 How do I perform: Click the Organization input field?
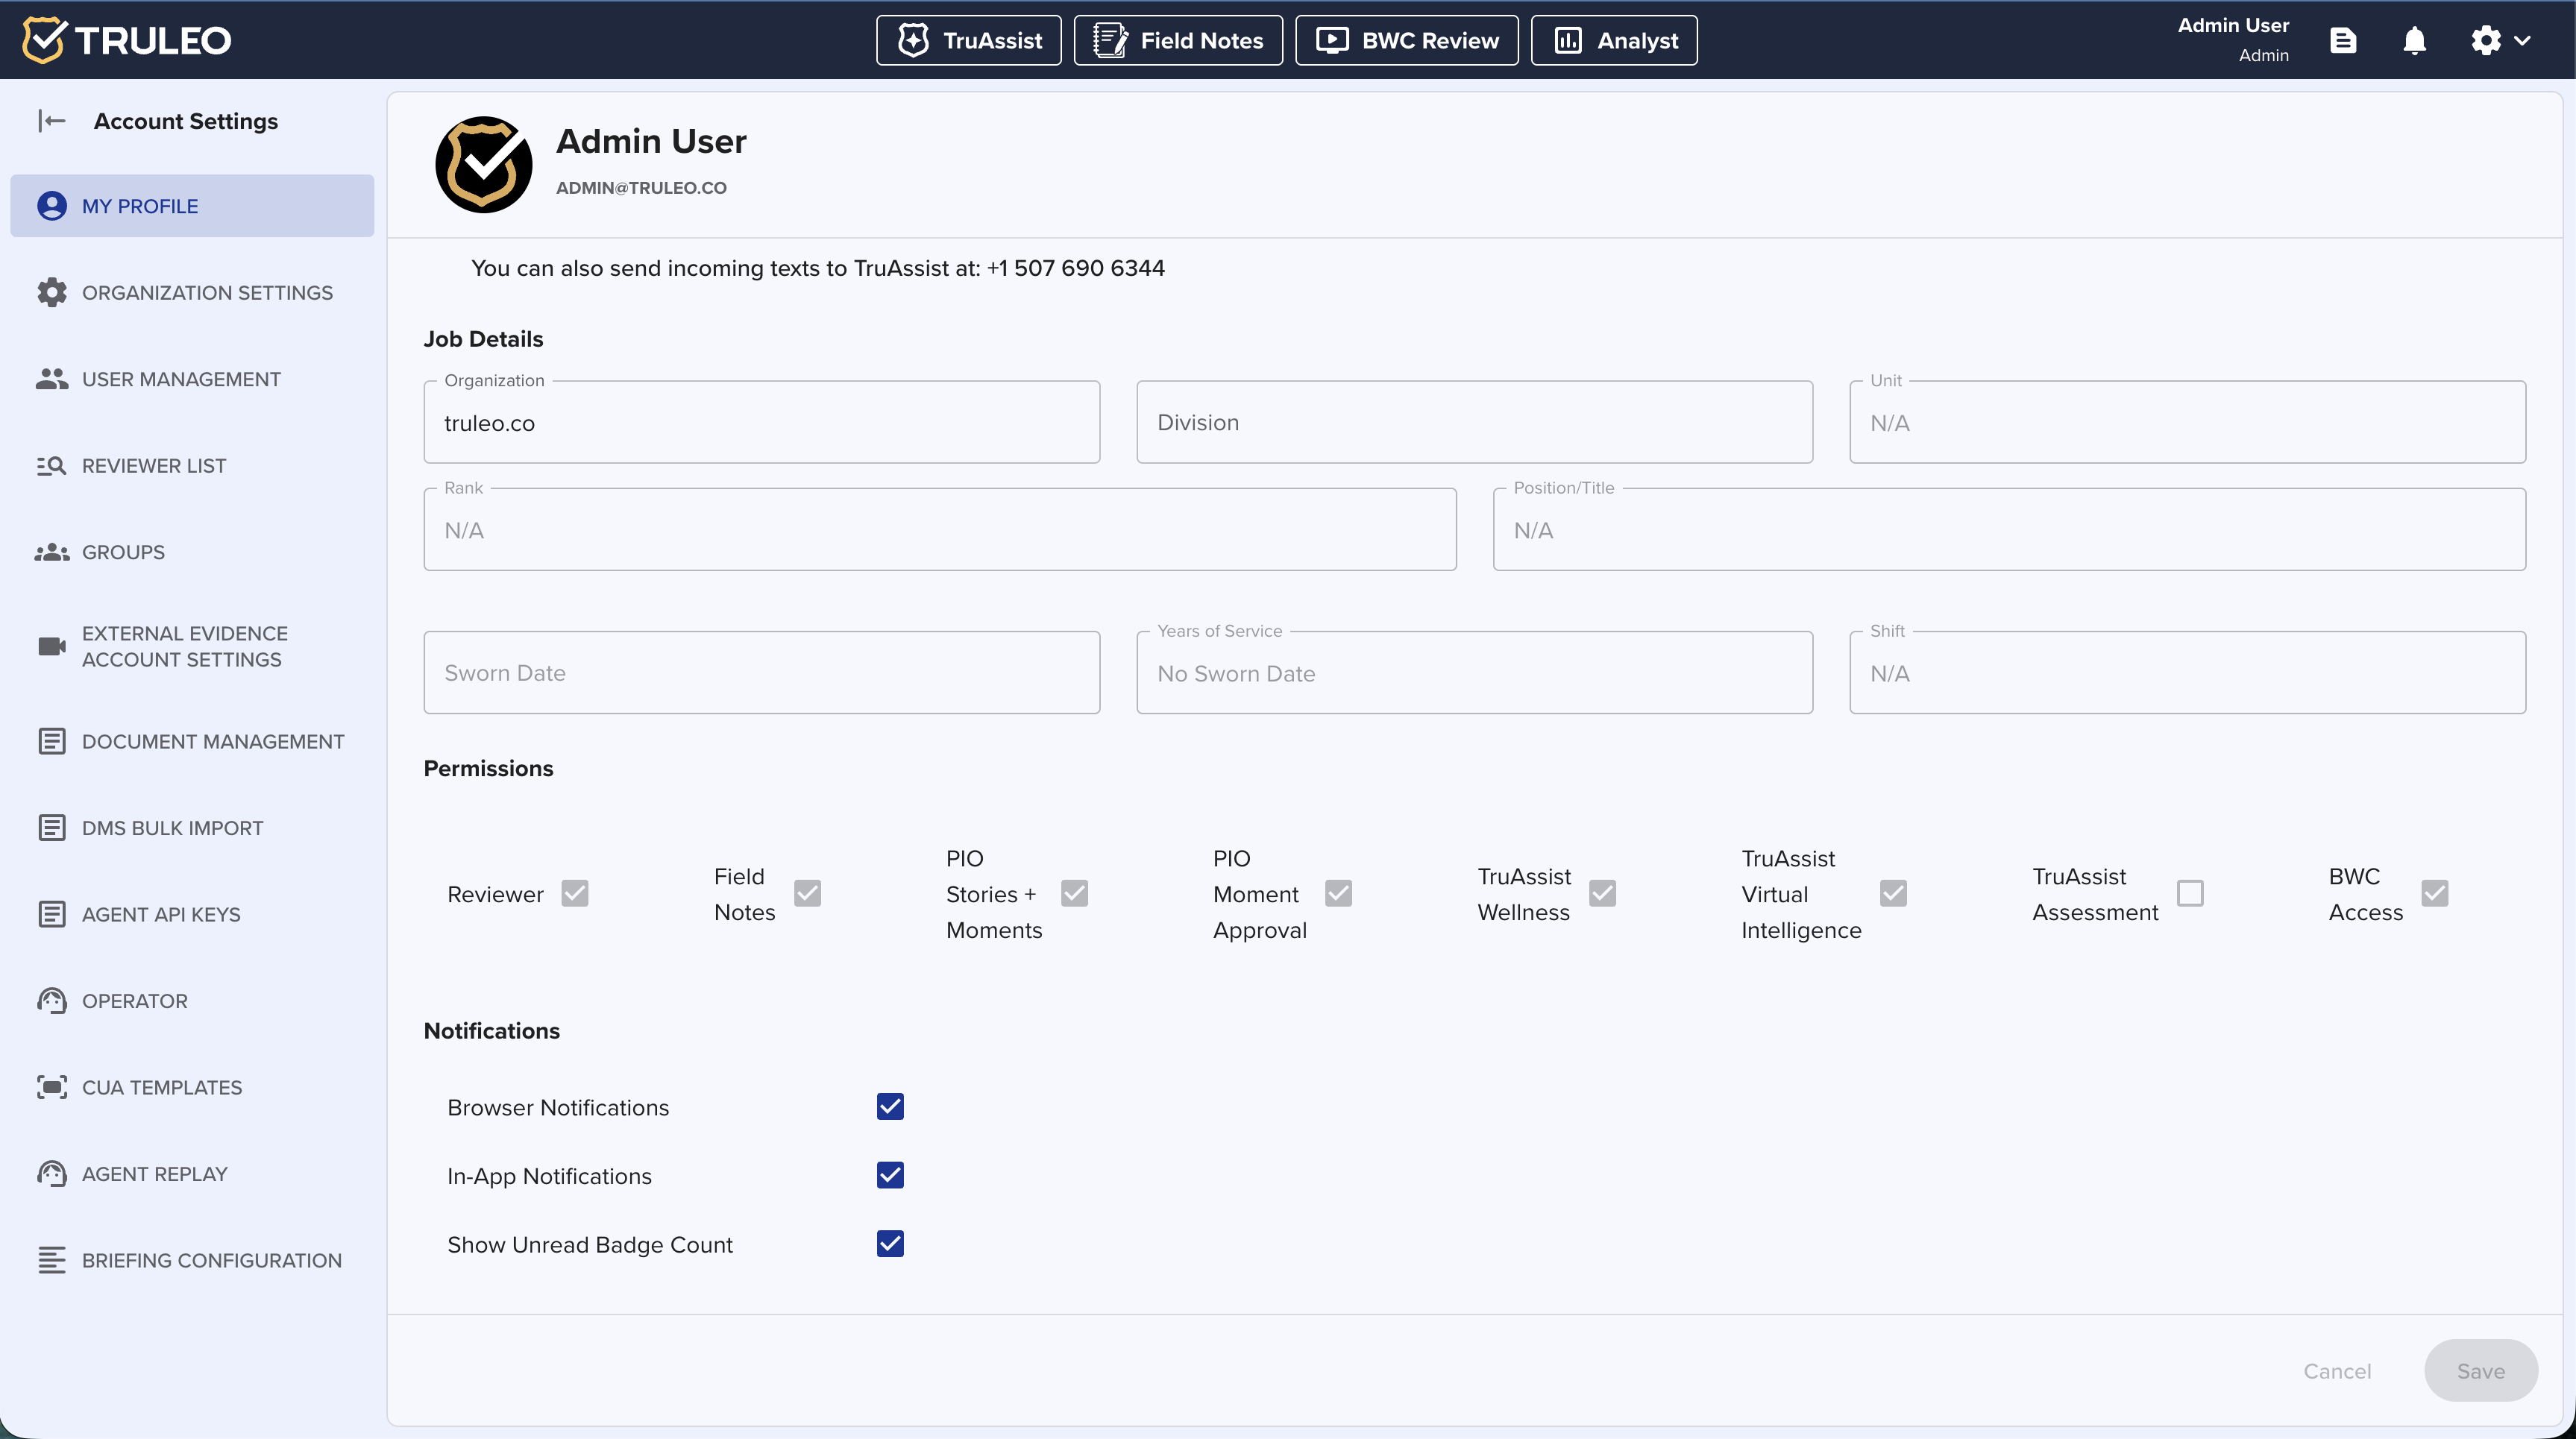point(762,422)
